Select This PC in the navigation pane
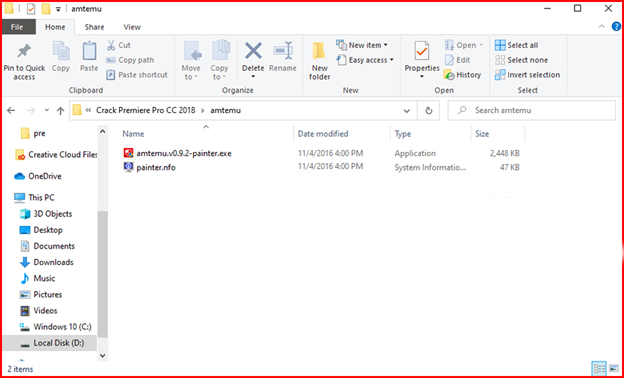The width and height of the screenshot is (624, 378). pyautogui.click(x=34, y=197)
